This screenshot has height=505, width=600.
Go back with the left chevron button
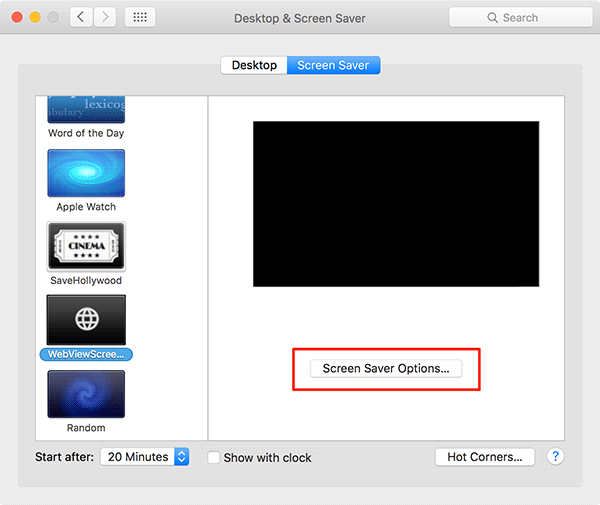coord(81,17)
